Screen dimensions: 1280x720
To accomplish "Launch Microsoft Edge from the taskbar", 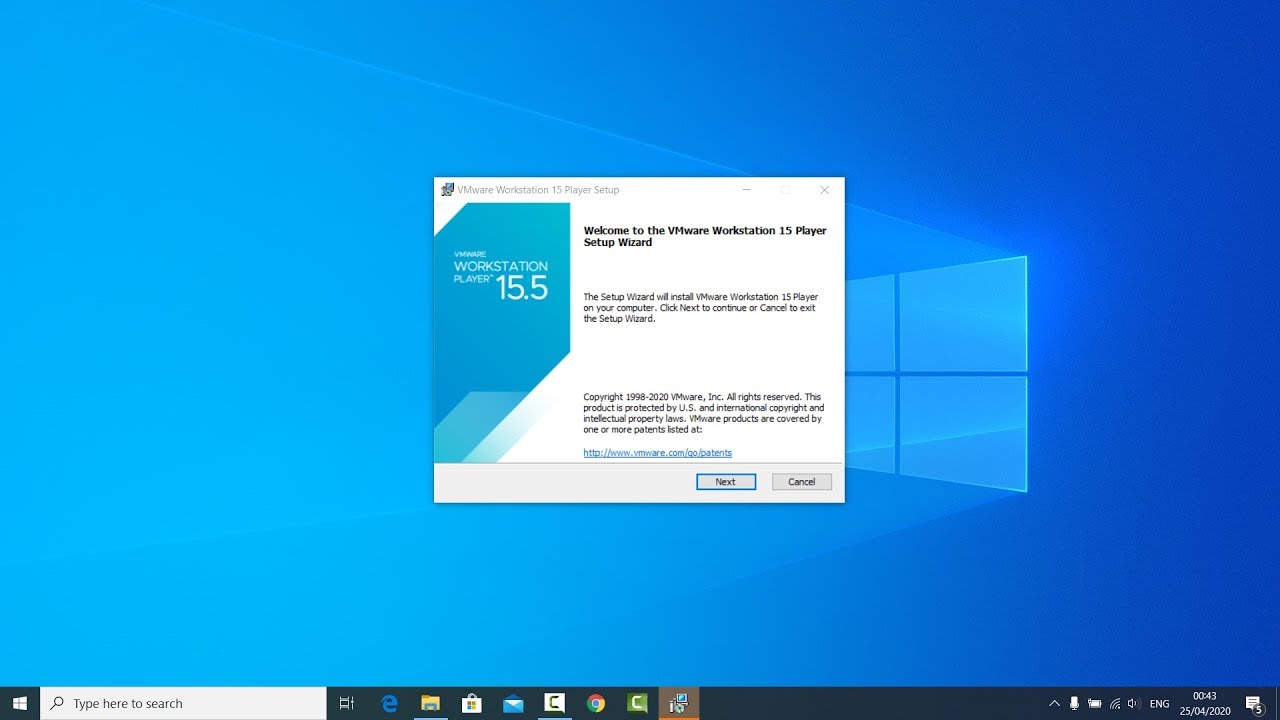I will click(390, 703).
